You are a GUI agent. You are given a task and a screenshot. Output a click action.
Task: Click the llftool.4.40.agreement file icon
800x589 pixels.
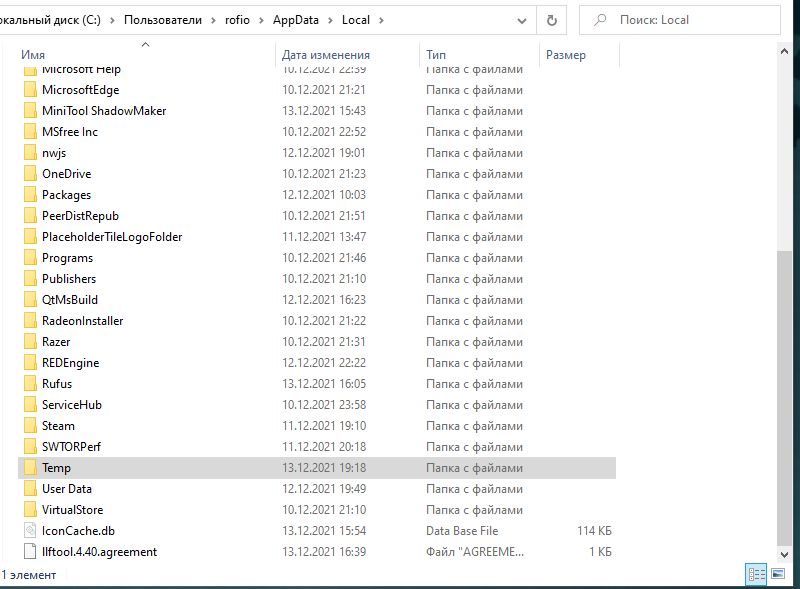click(x=30, y=552)
